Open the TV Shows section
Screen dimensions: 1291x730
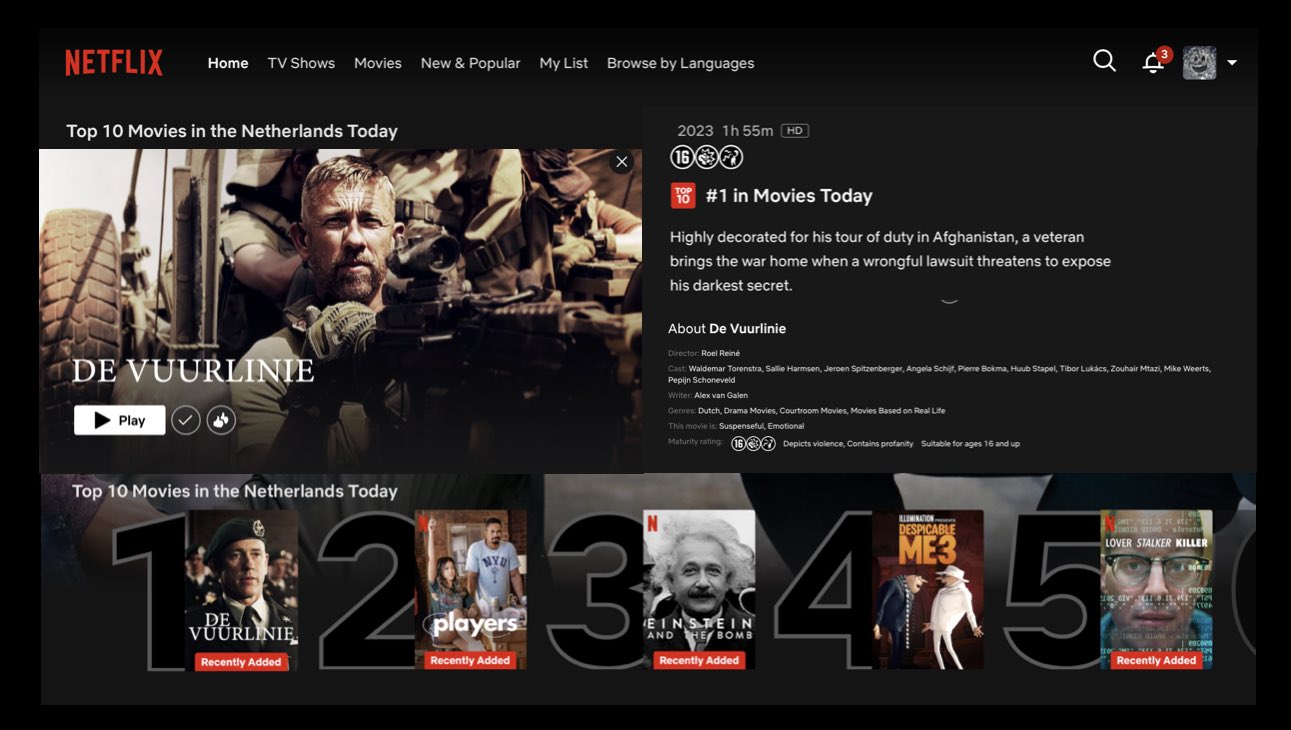tap(301, 63)
